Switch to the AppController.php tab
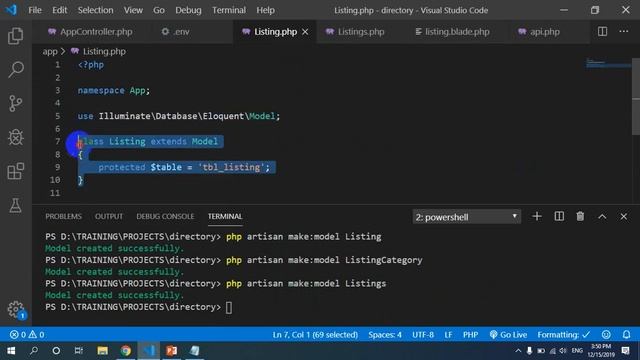This screenshot has width=640, height=360. point(91,32)
